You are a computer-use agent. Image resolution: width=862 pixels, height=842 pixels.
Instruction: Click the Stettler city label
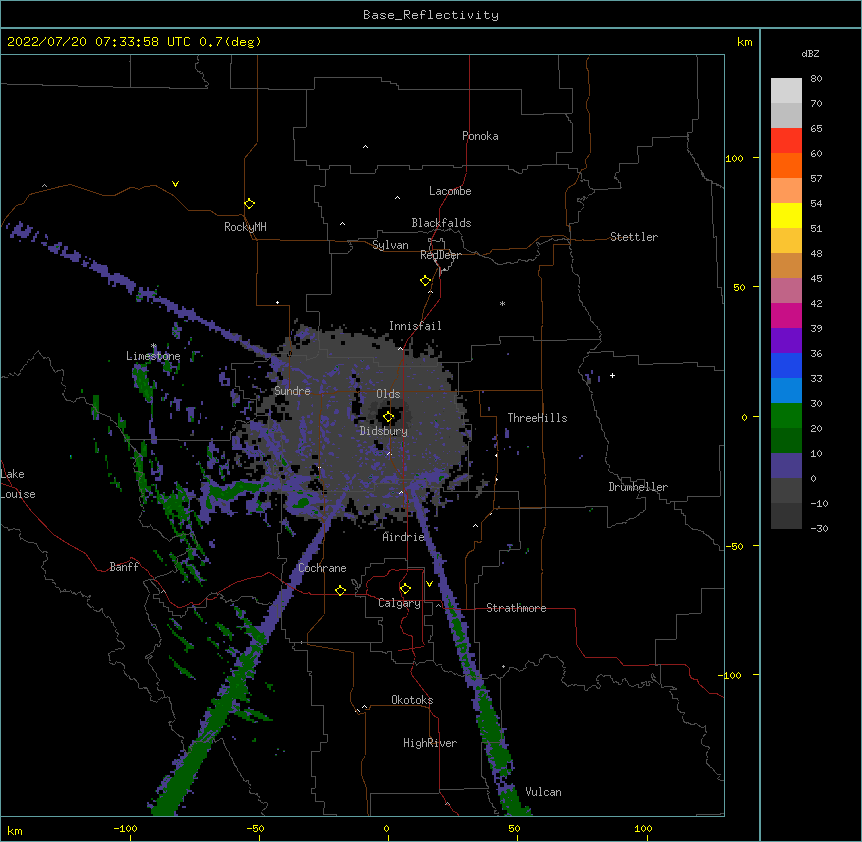point(633,237)
